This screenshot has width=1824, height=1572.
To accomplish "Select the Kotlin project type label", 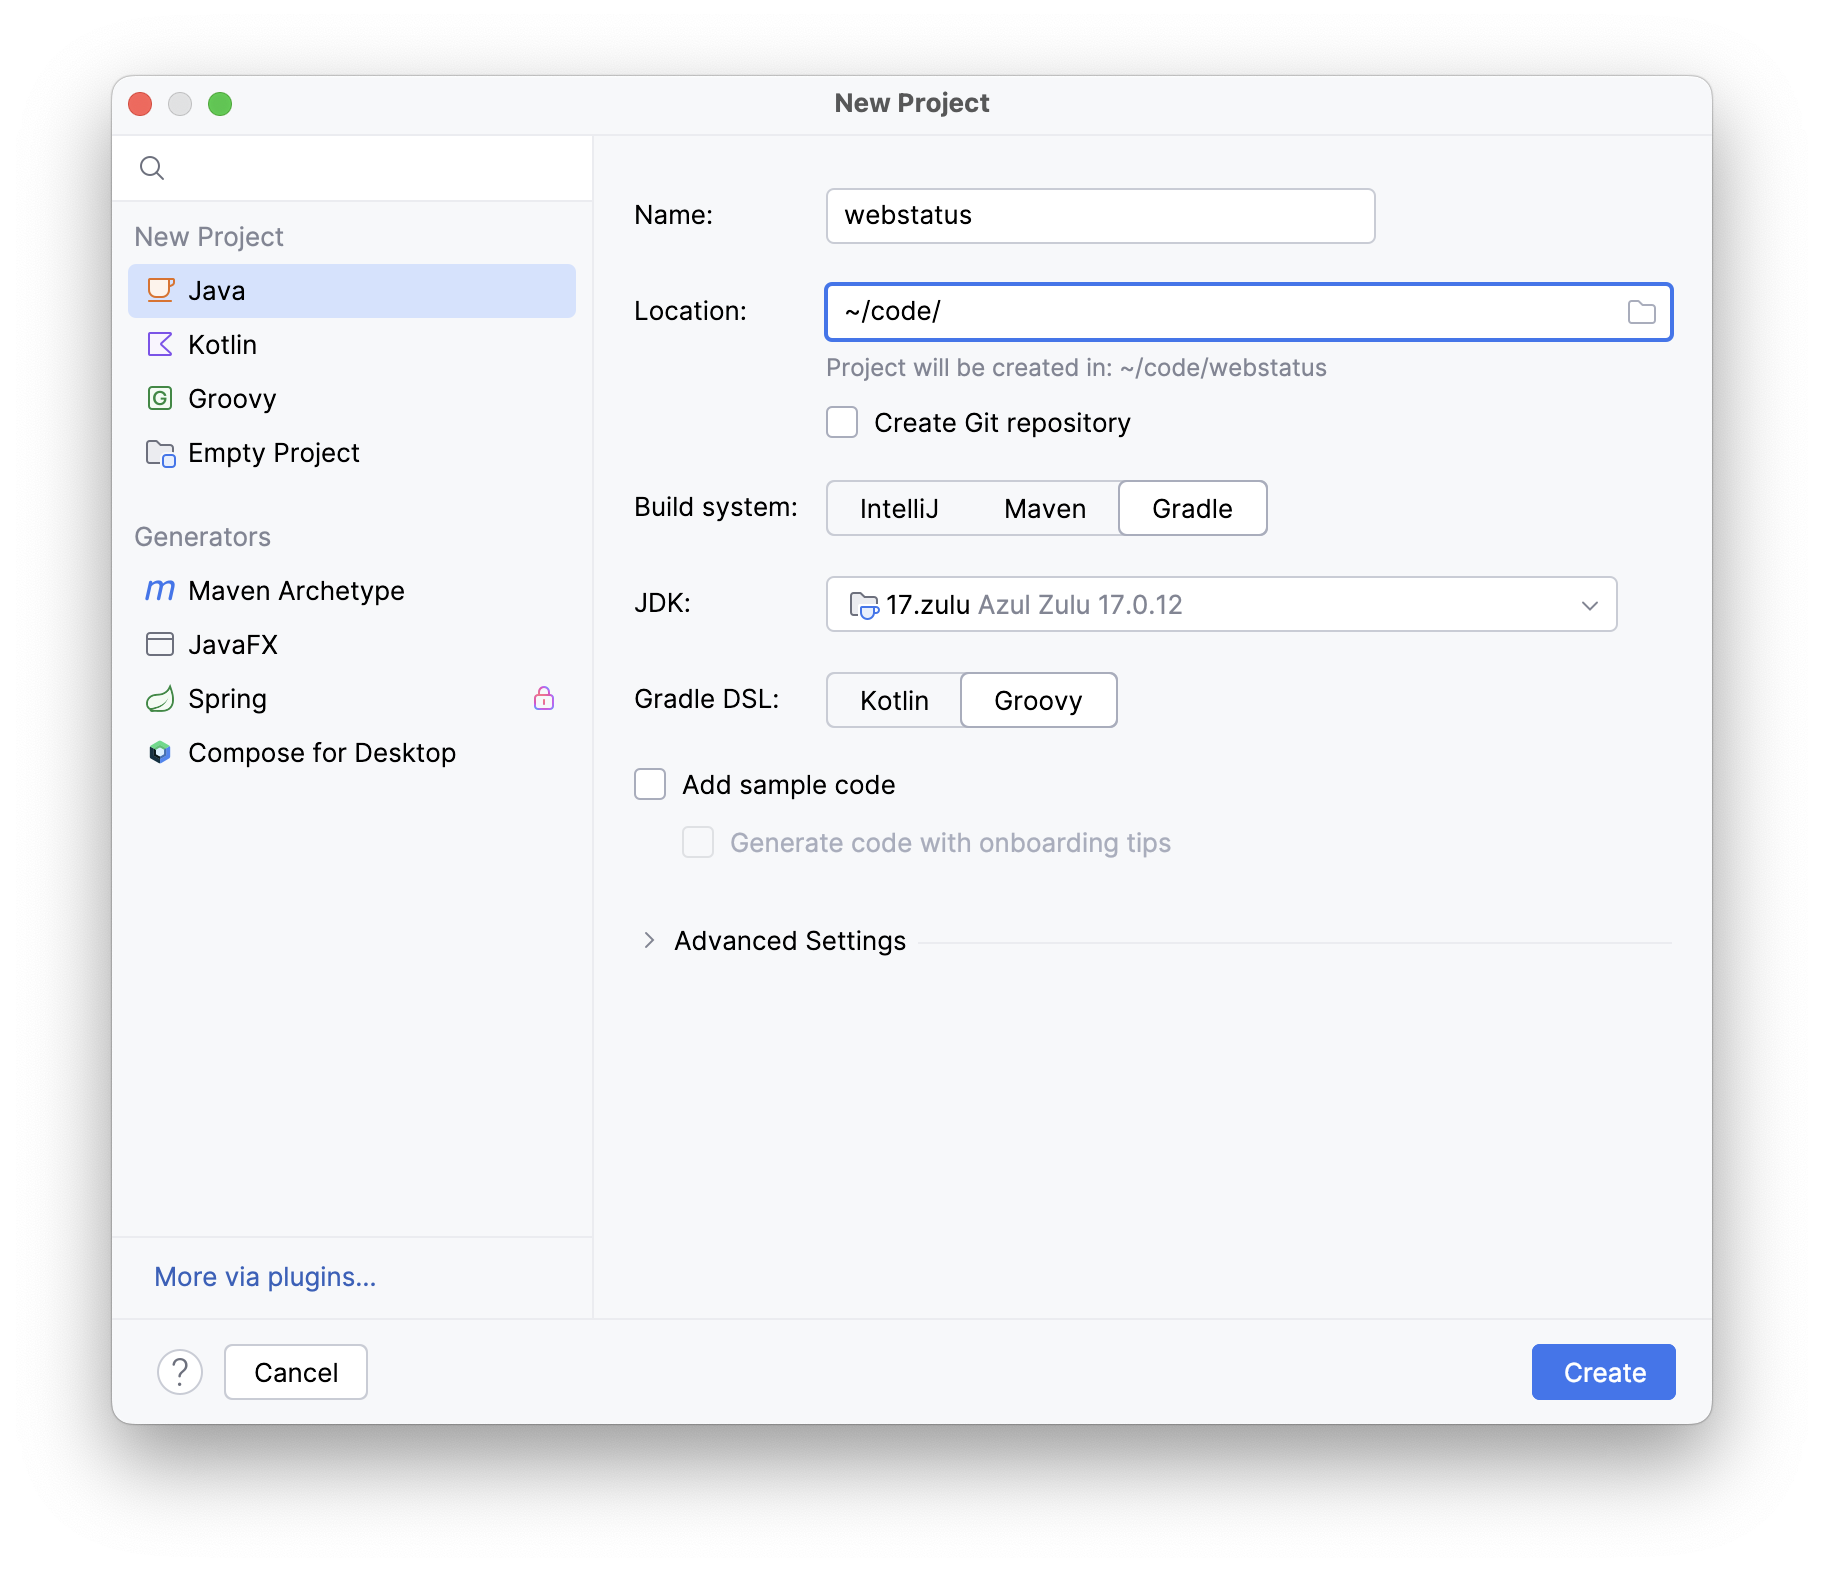I will [x=223, y=345].
